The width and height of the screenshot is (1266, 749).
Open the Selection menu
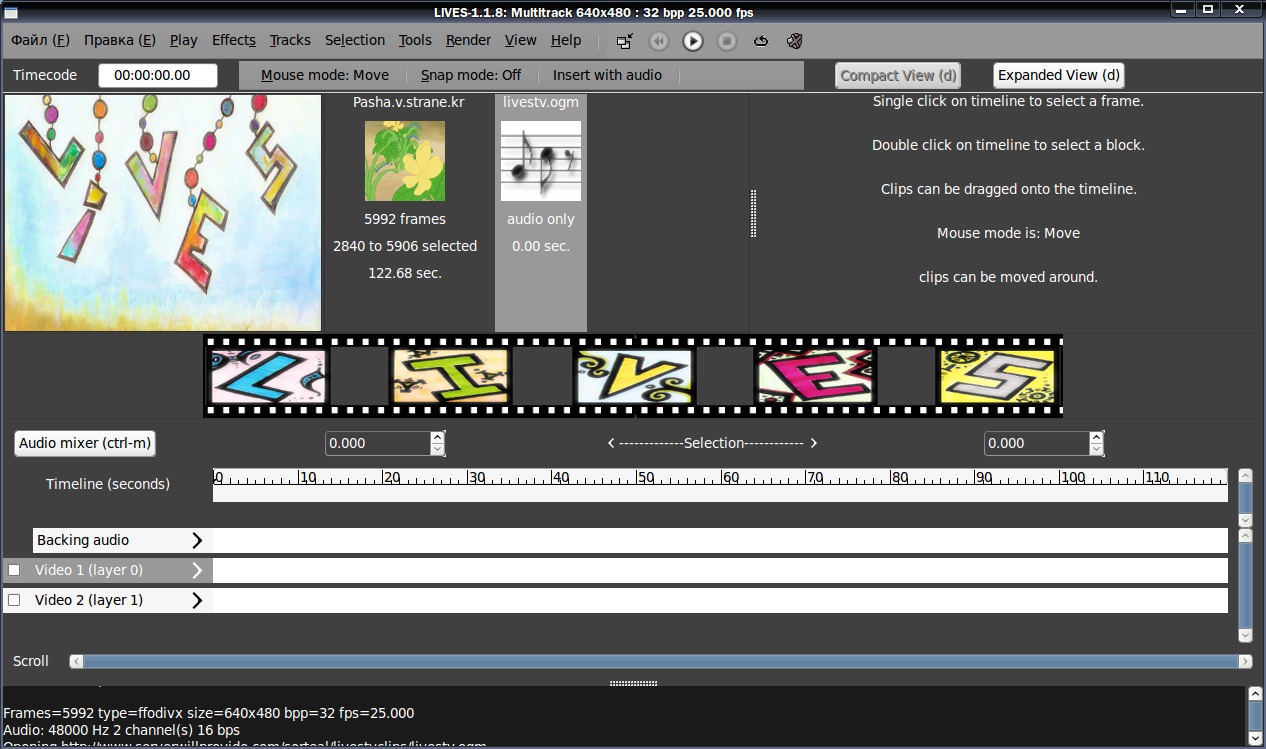(355, 40)
